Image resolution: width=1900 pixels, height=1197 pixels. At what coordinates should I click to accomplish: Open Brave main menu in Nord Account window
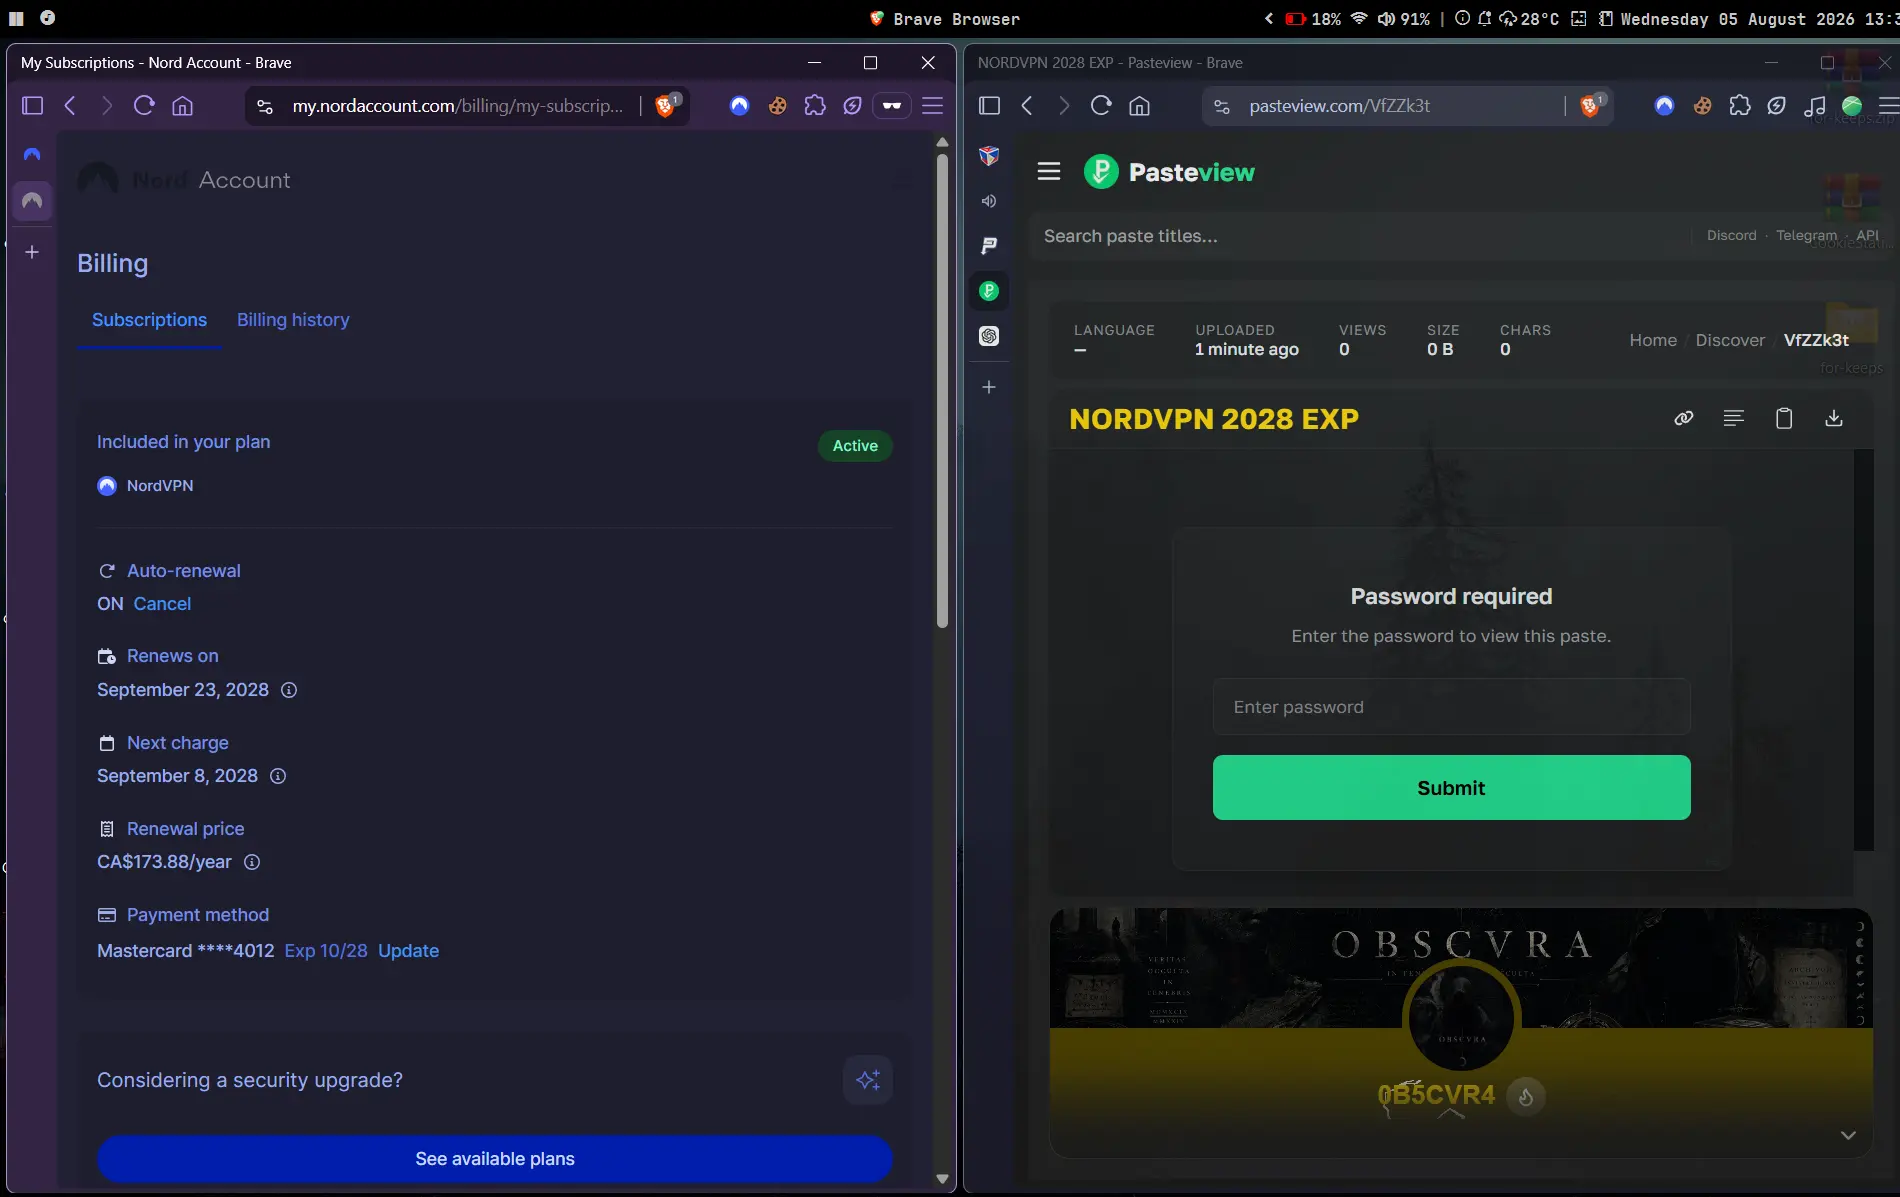click(x=932, y=106)
